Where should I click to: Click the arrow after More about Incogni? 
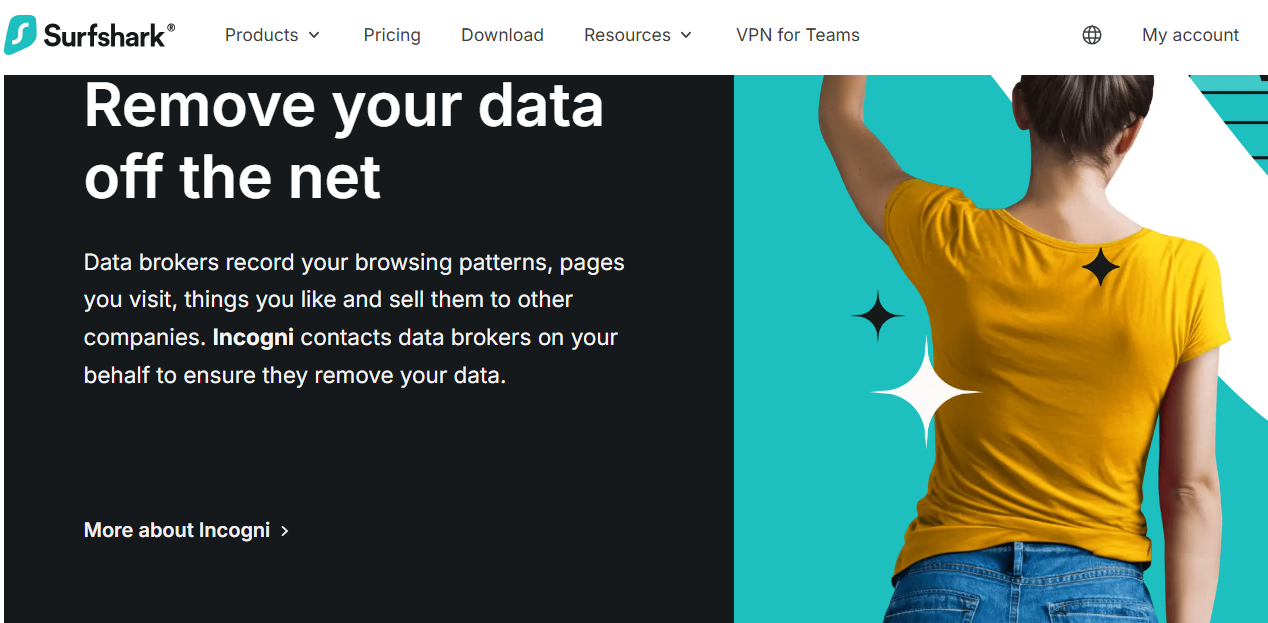pyautogui.click(x=285, y=531)
